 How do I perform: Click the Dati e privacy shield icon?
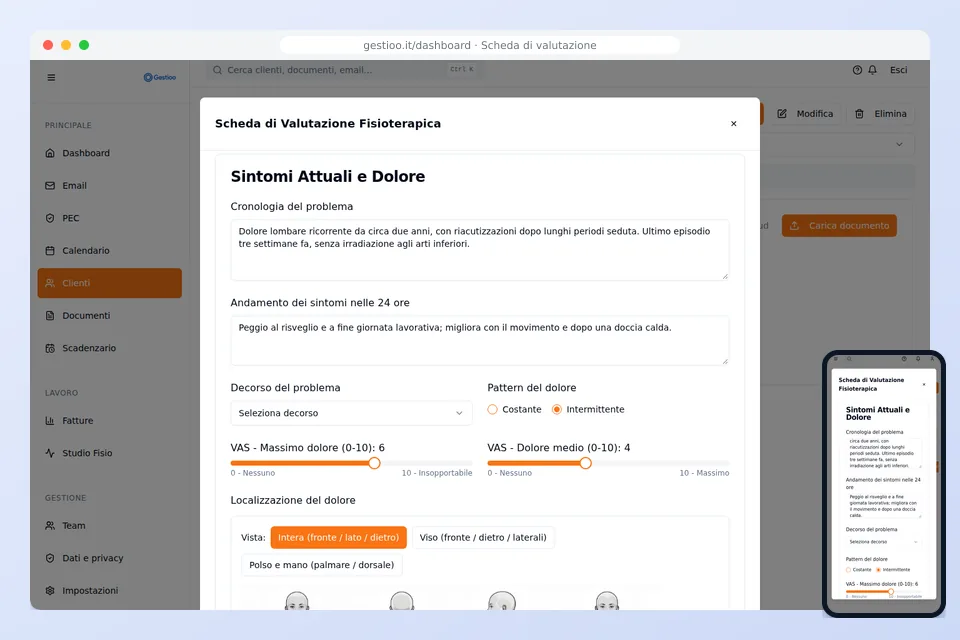(50, 558)
